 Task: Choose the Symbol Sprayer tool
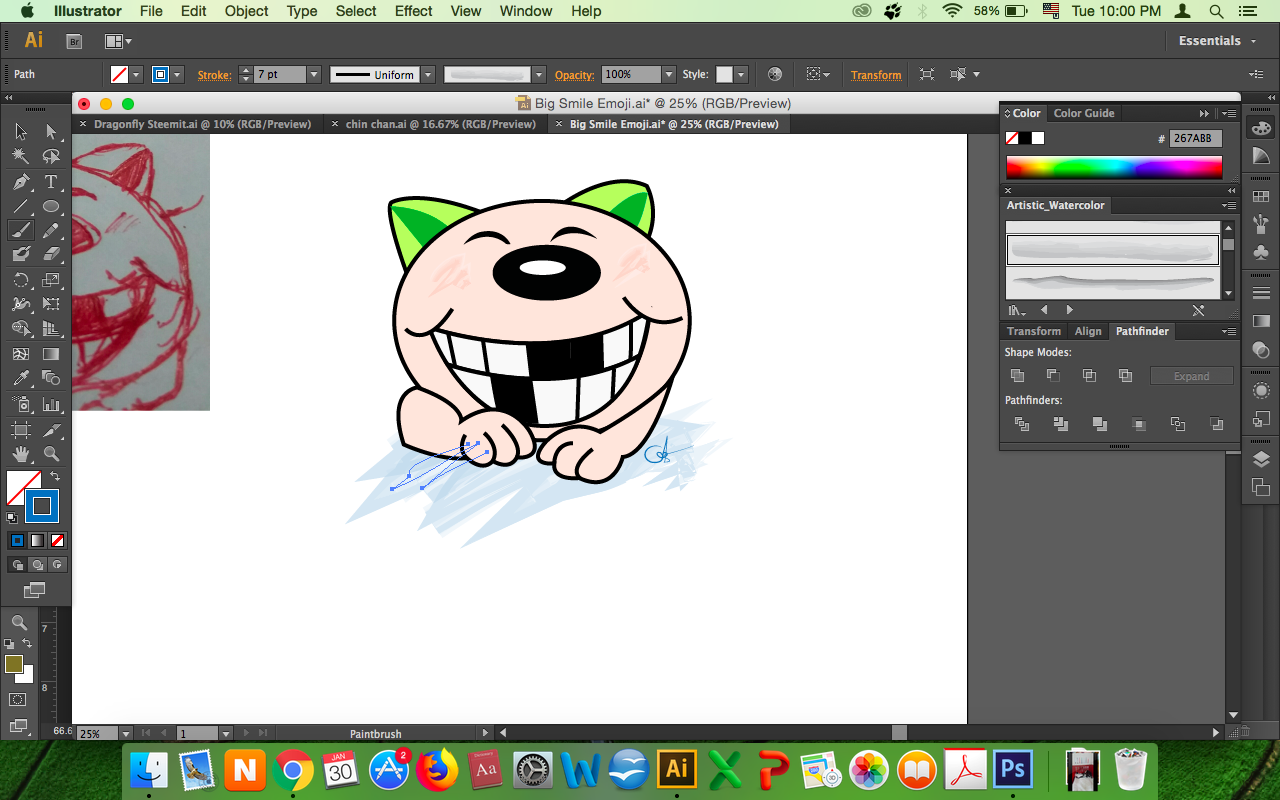pos(21,404)
